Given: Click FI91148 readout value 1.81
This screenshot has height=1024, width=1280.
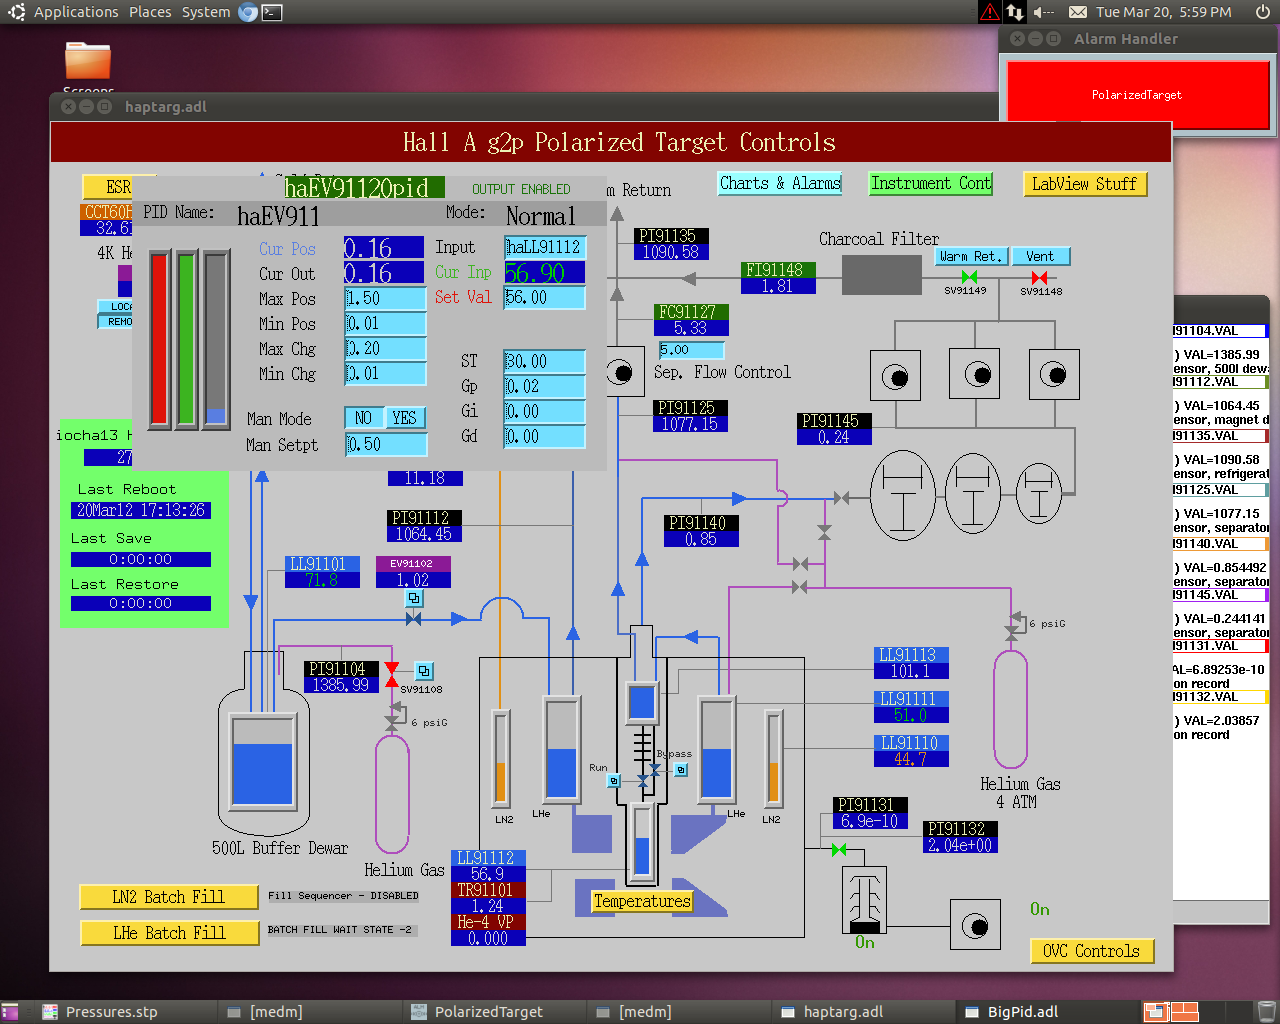Looking at the screenshot, I should 778,285.
